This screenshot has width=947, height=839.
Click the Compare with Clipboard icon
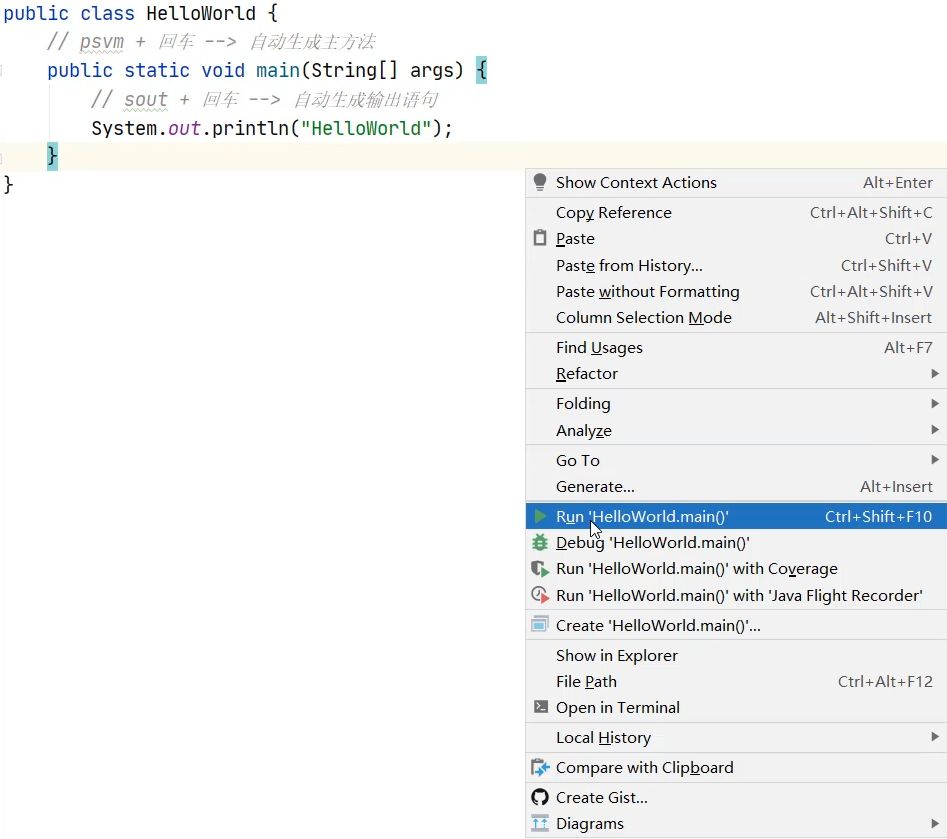pyautogui.click(x=540, y=768)
